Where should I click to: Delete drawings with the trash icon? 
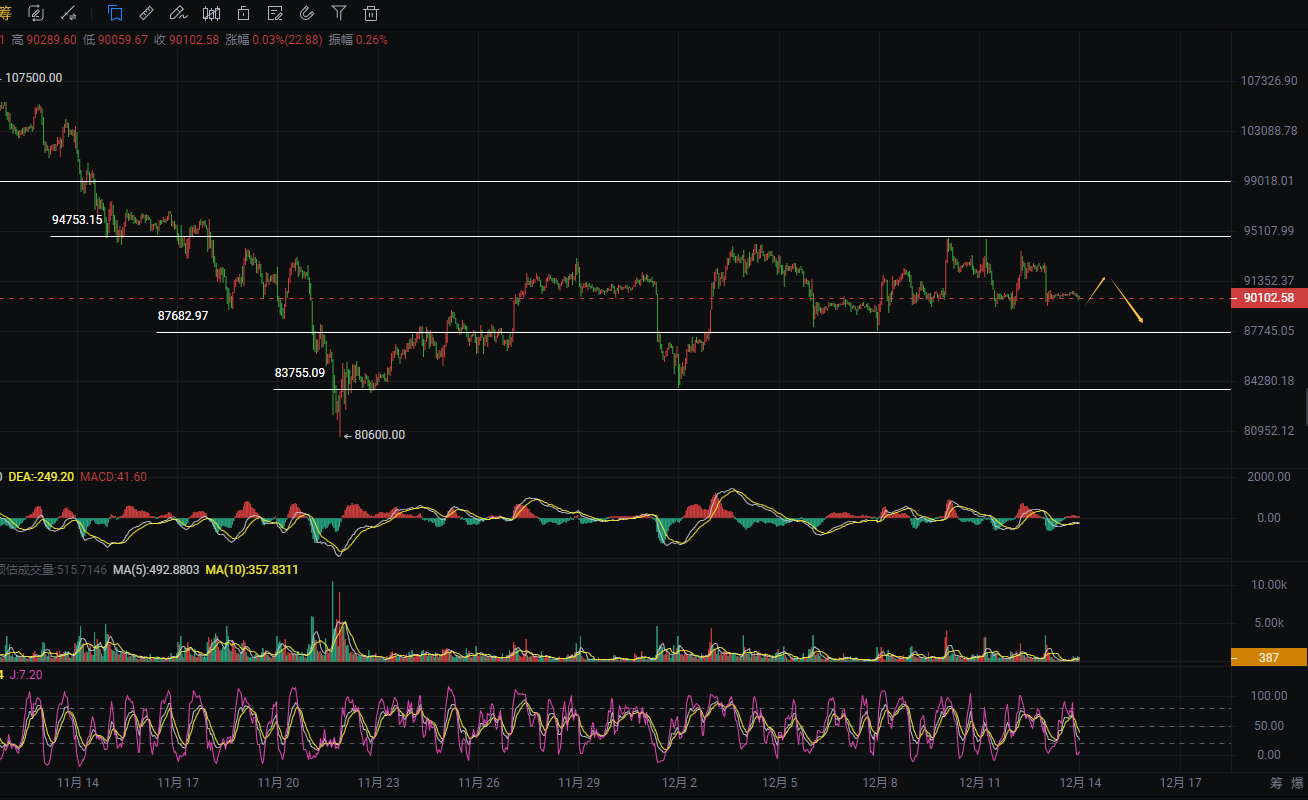371,13
